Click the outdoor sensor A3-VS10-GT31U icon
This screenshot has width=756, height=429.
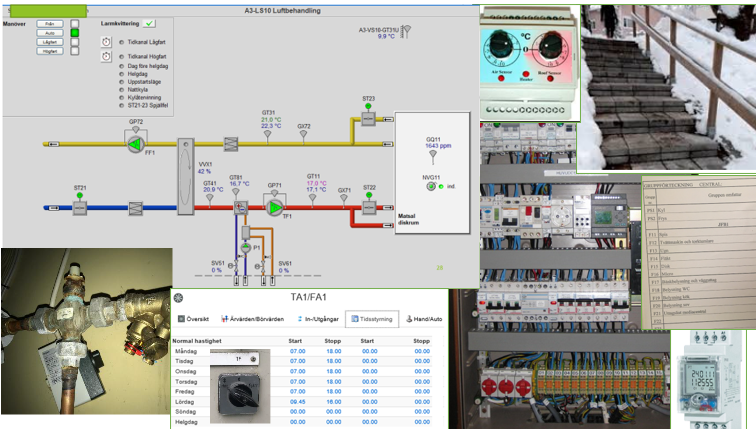click(406, 32)
